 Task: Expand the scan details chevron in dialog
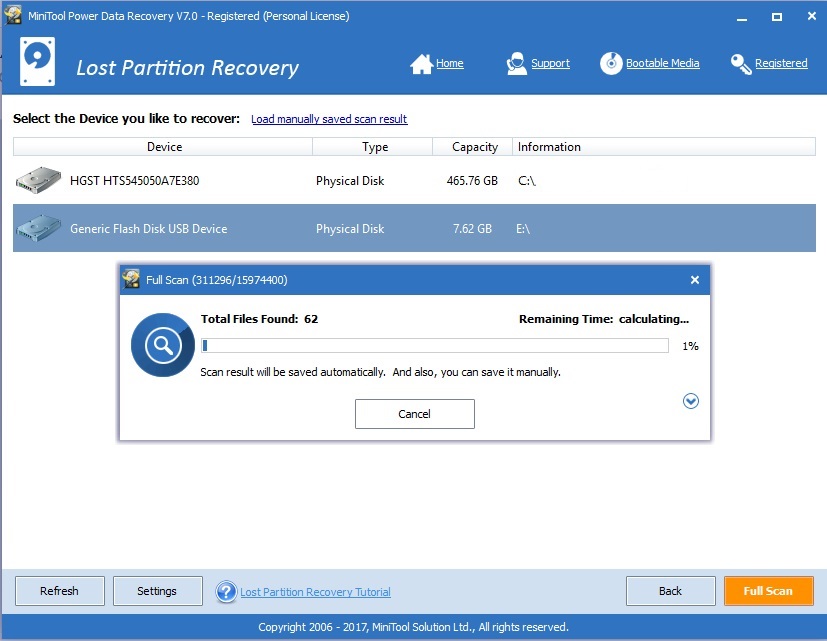click(x=690, y=401)
